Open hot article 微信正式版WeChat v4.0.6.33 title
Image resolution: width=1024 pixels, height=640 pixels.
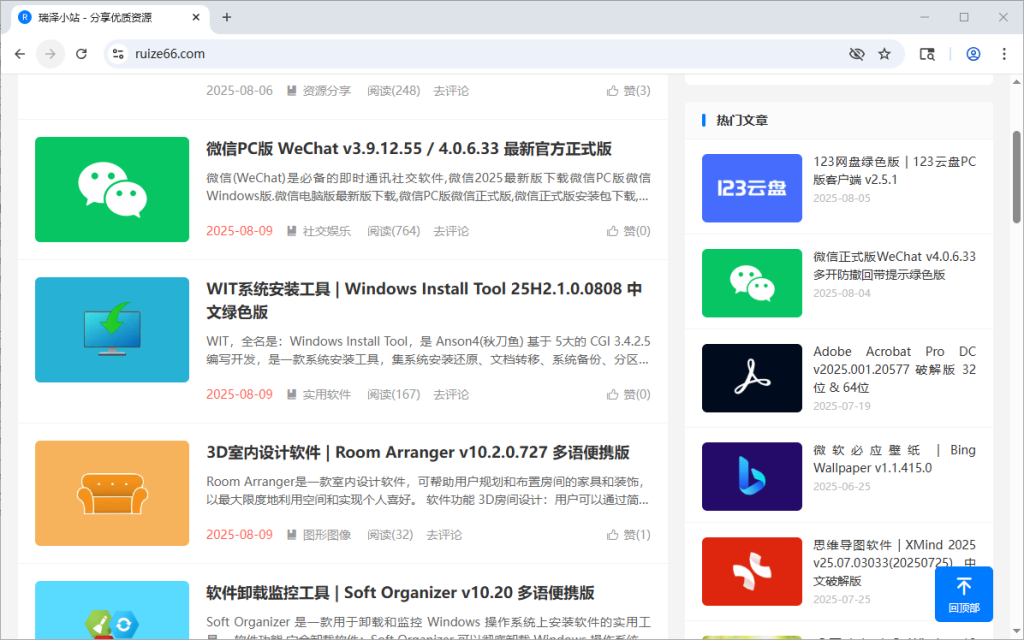pyautogui.click(x=894, y=266)
